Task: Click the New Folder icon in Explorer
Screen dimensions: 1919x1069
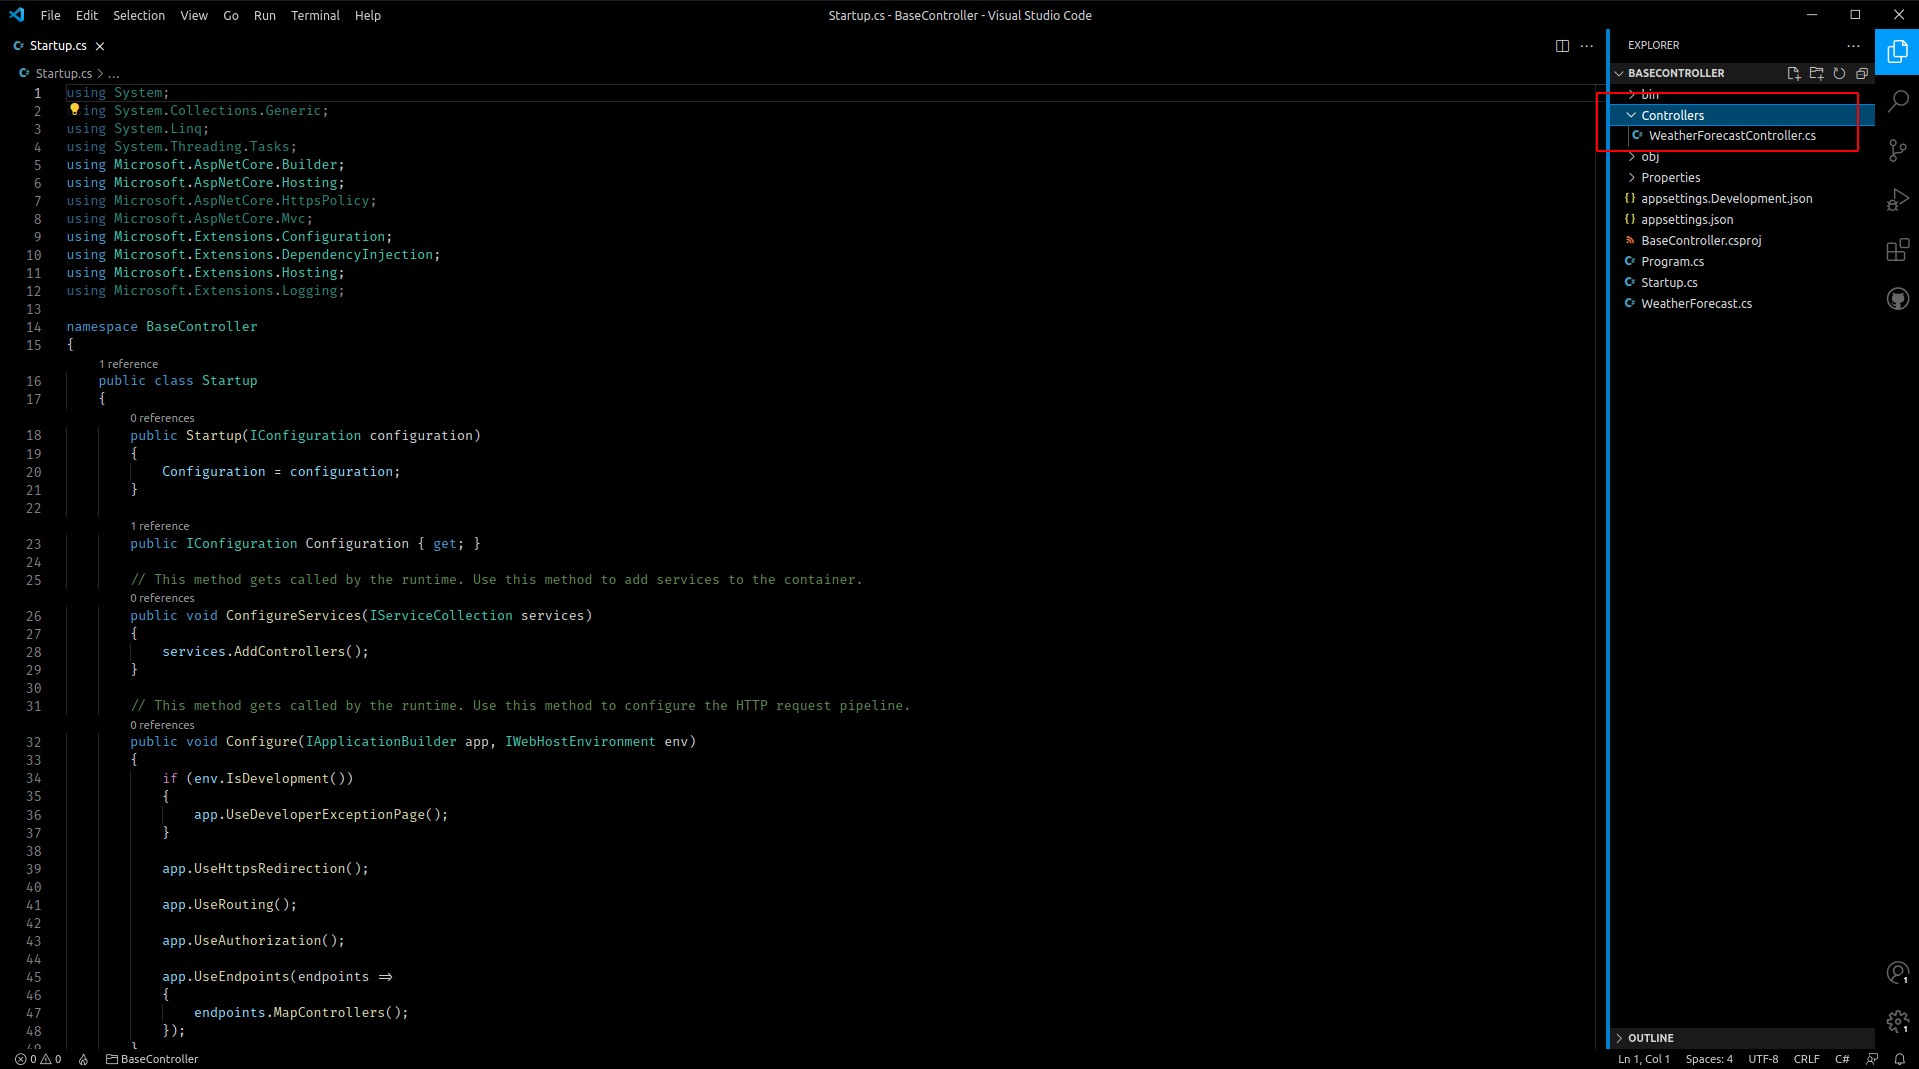Action: pyautogui.click(x=1816, y=73)
